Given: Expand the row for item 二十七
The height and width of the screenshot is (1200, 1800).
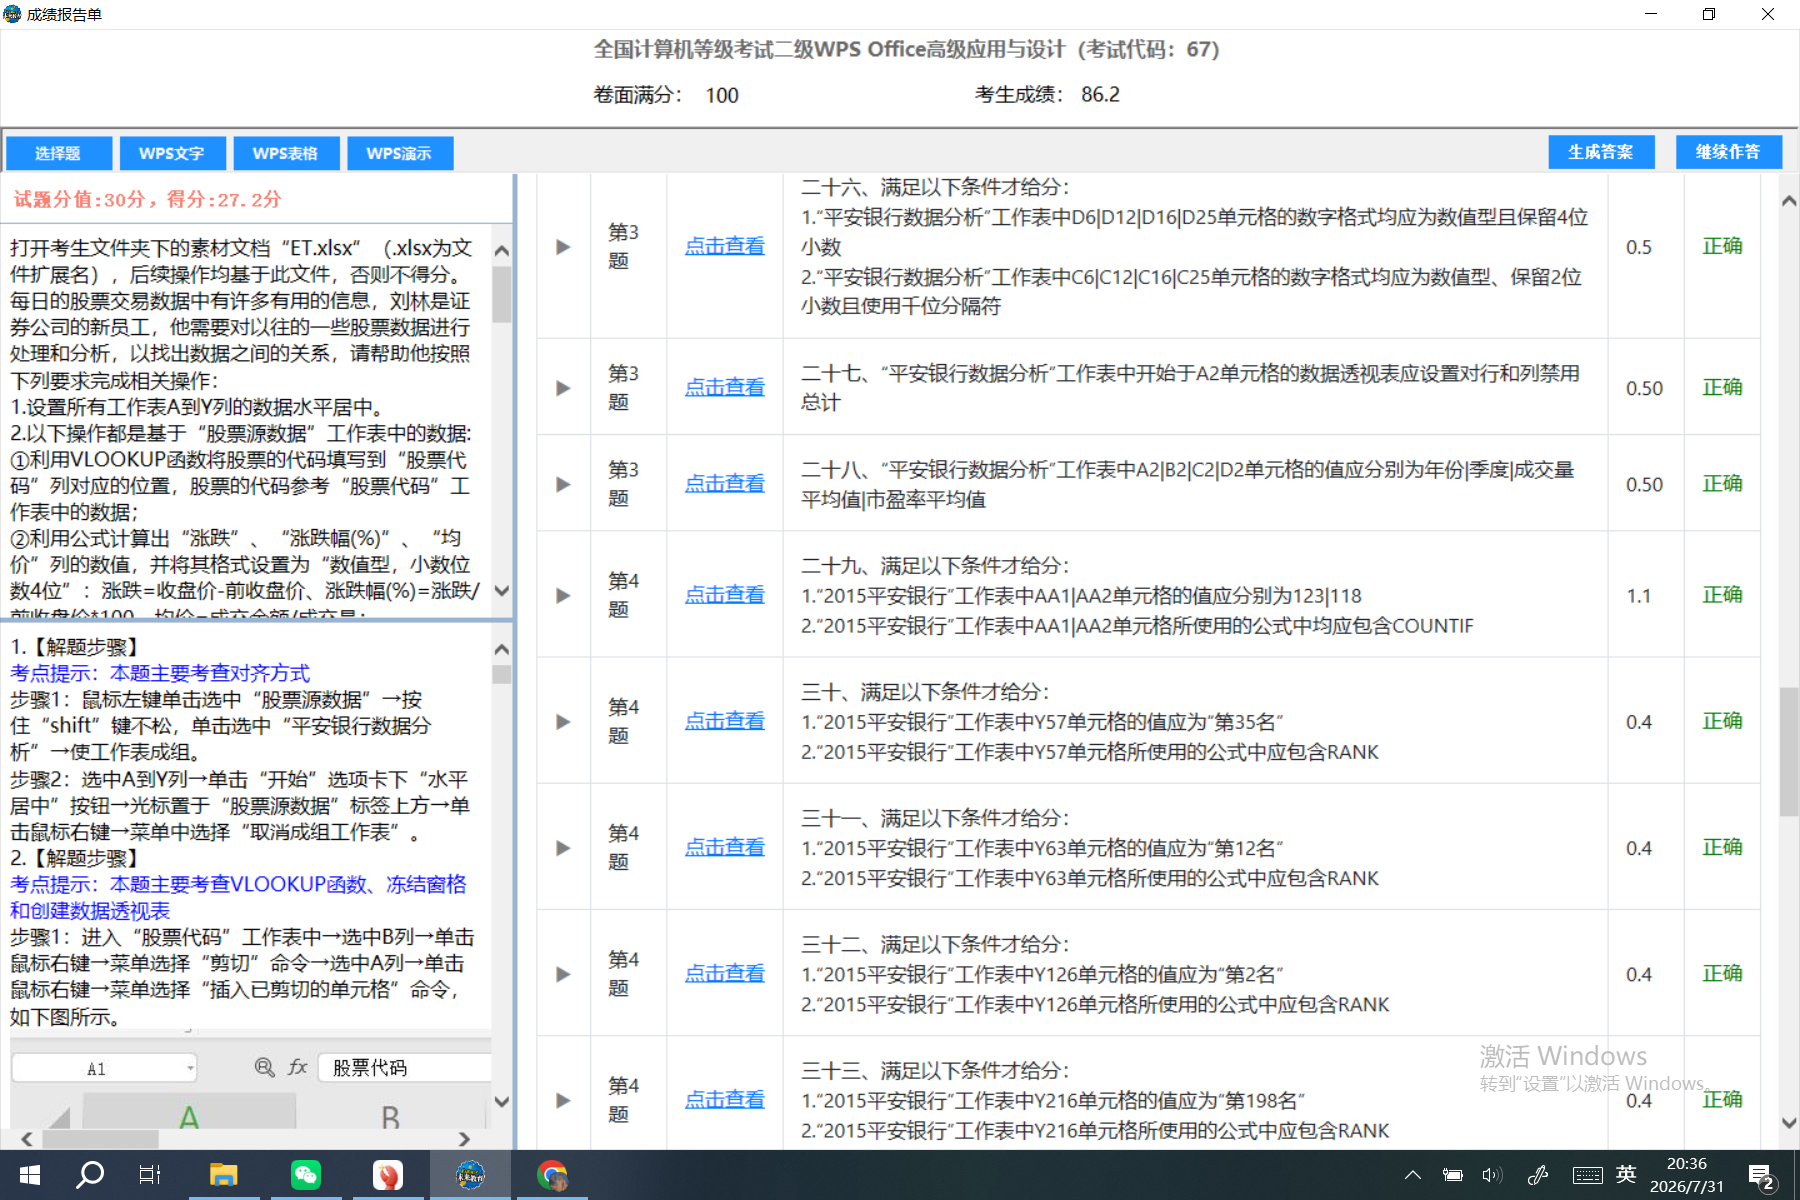Looking at the screenshot, I should click(x=563, y=388).
